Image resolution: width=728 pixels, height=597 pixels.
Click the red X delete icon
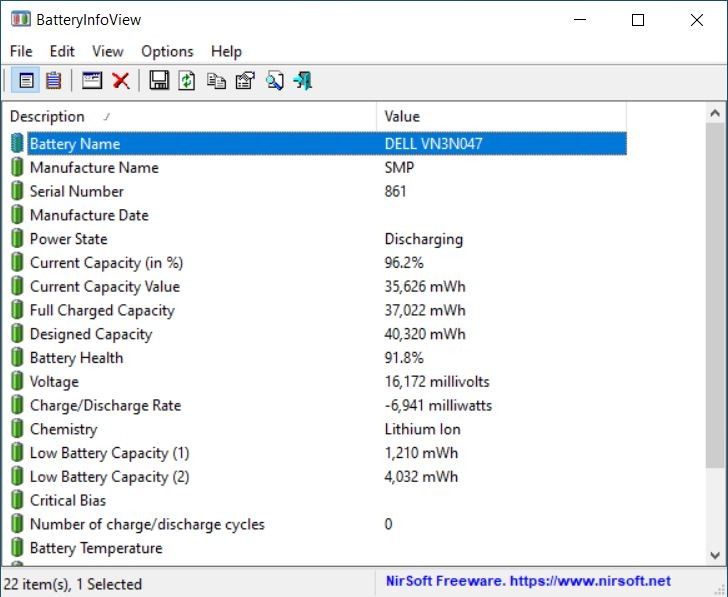coord(121,81)
